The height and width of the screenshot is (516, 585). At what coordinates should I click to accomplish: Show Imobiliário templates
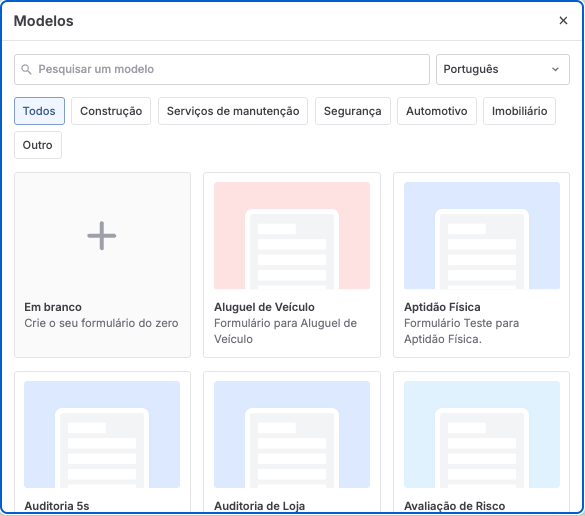(x=519, y=111)
